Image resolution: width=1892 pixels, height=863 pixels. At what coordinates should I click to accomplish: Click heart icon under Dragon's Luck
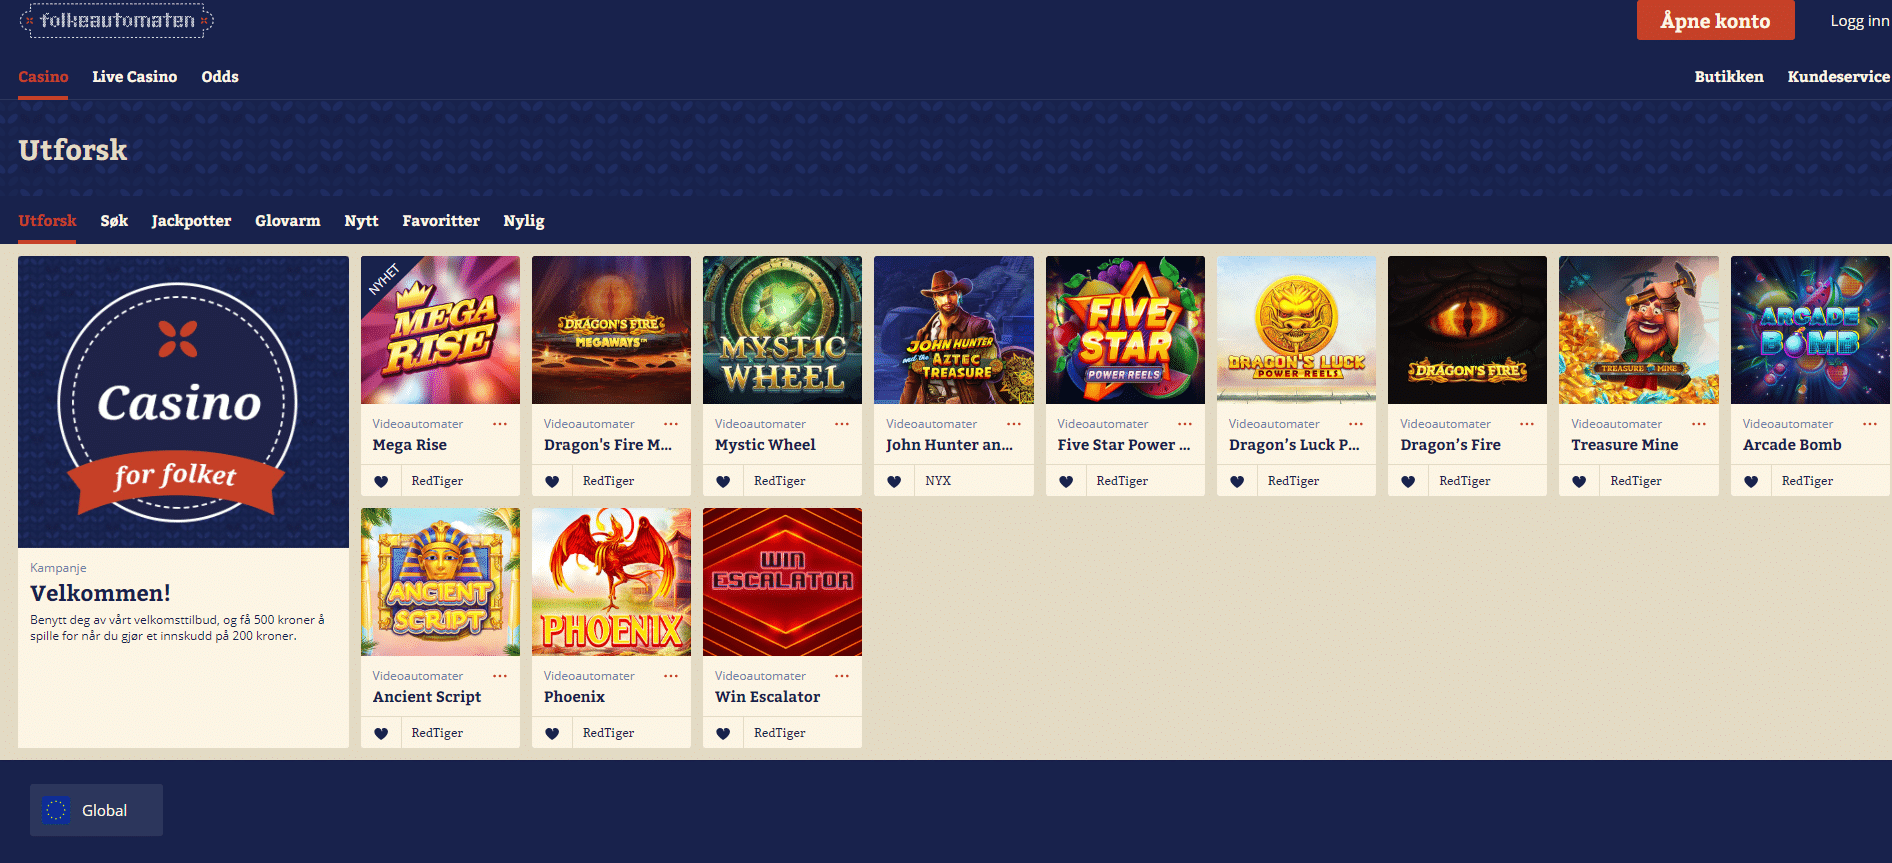tap(1237, 481)
